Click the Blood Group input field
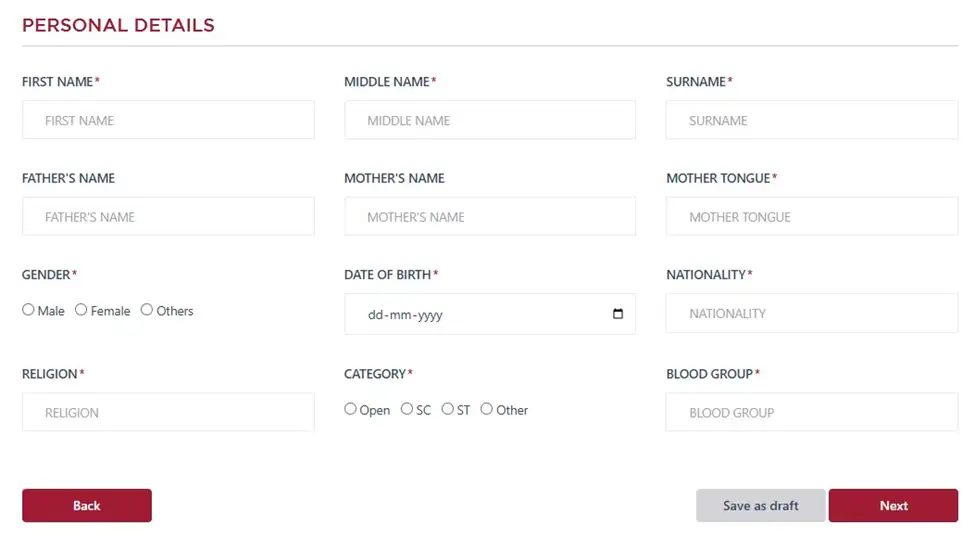This screenshot has height=538, width=975. pyautogui.click(x=811, y=412)
